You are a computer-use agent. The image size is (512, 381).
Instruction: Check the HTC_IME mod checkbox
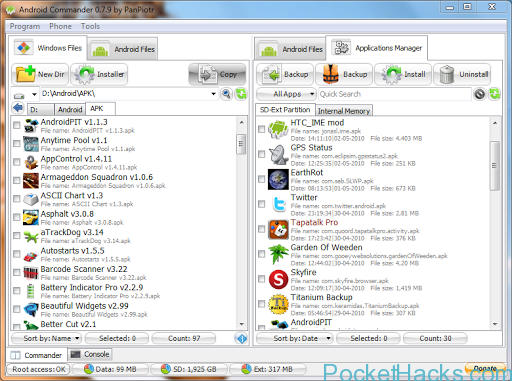point(262,129)
